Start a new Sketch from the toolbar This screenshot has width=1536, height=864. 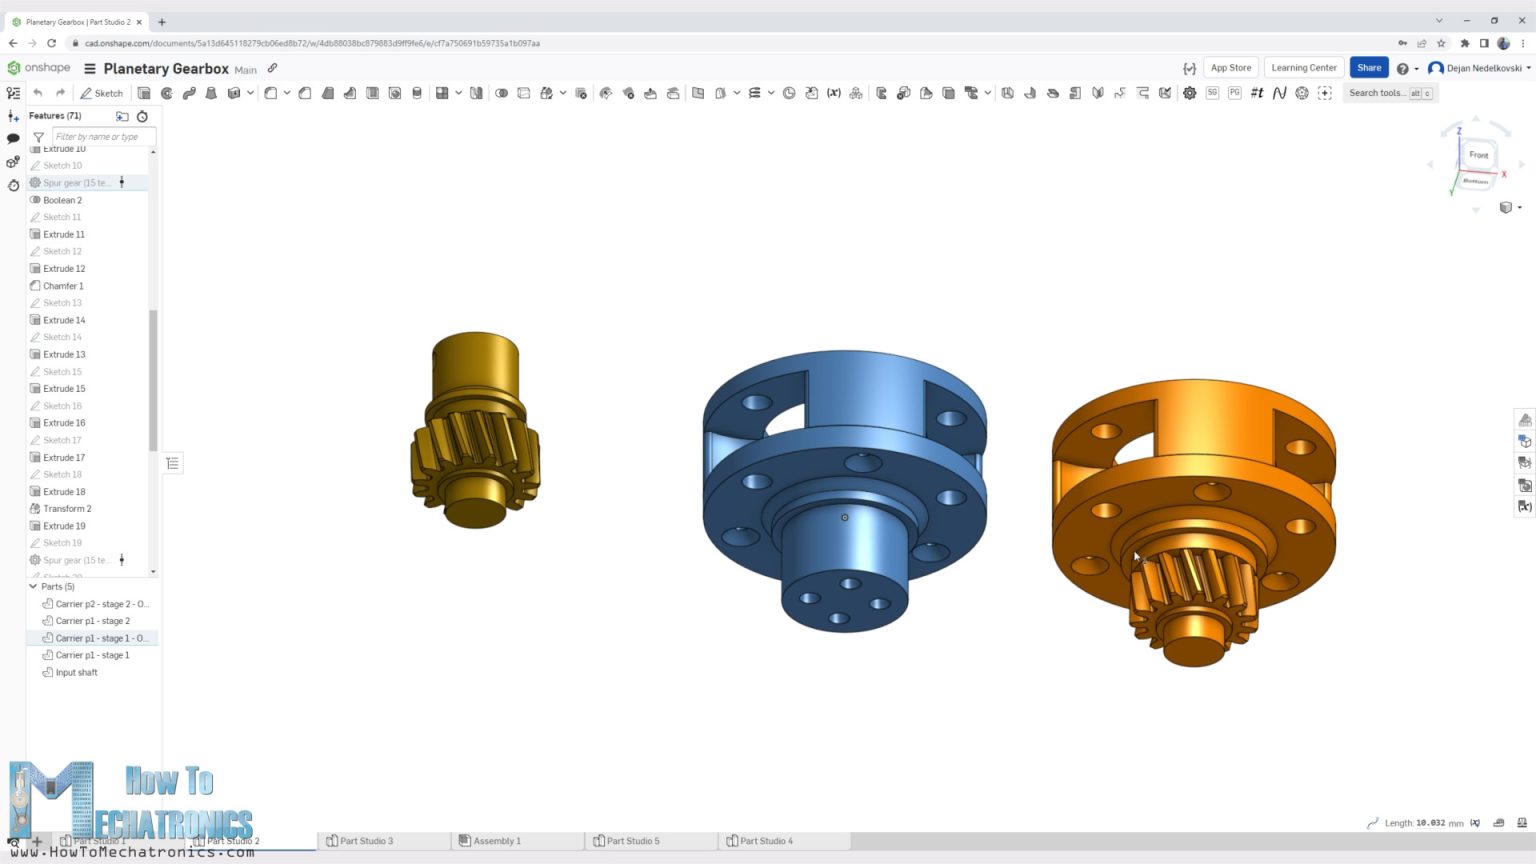pos(101,92)
